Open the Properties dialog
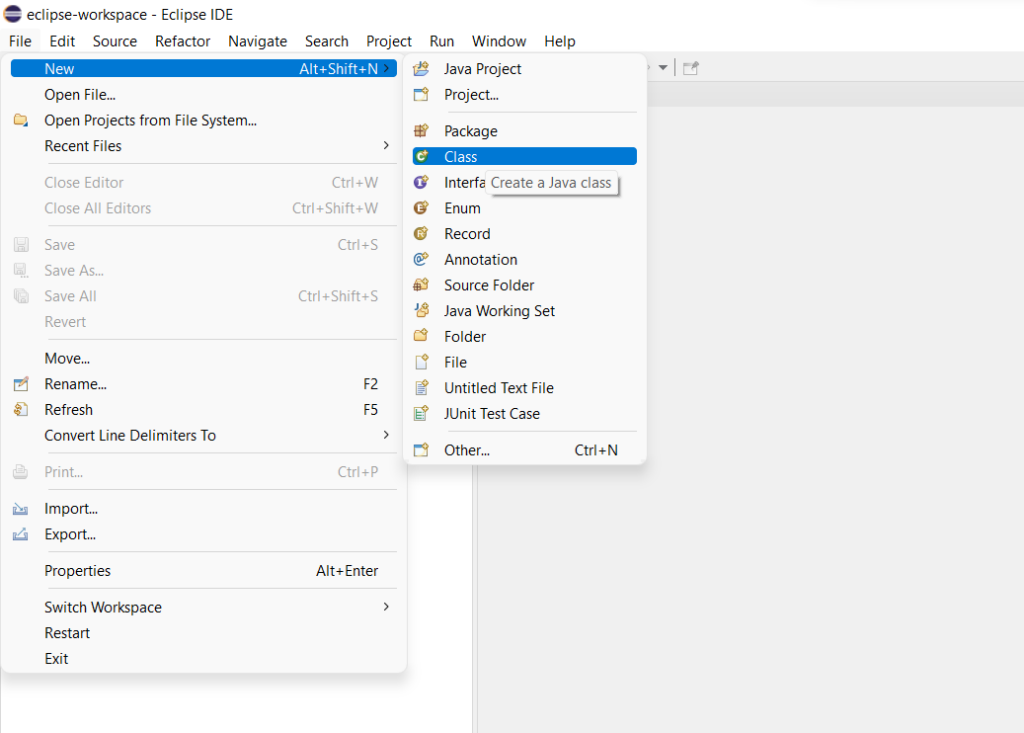This screenshot has height=733, width=1024. pos(79,570)
